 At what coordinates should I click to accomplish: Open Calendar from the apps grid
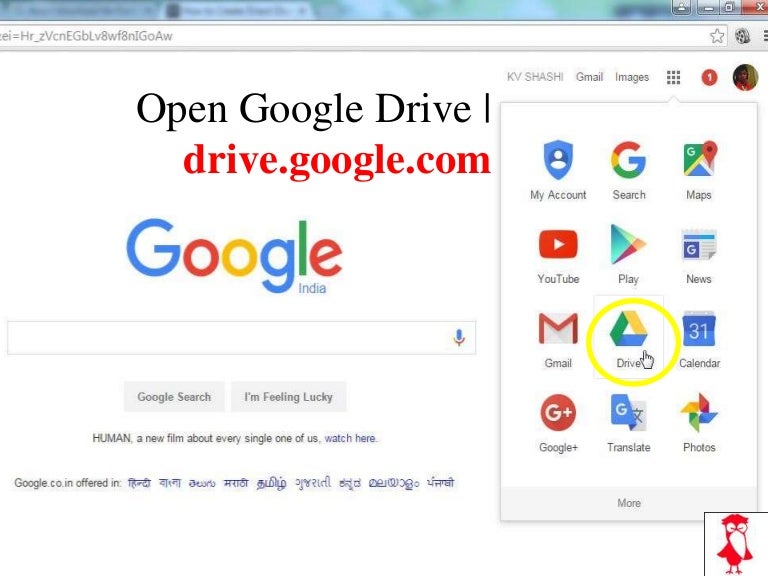(x=699, y=336)
